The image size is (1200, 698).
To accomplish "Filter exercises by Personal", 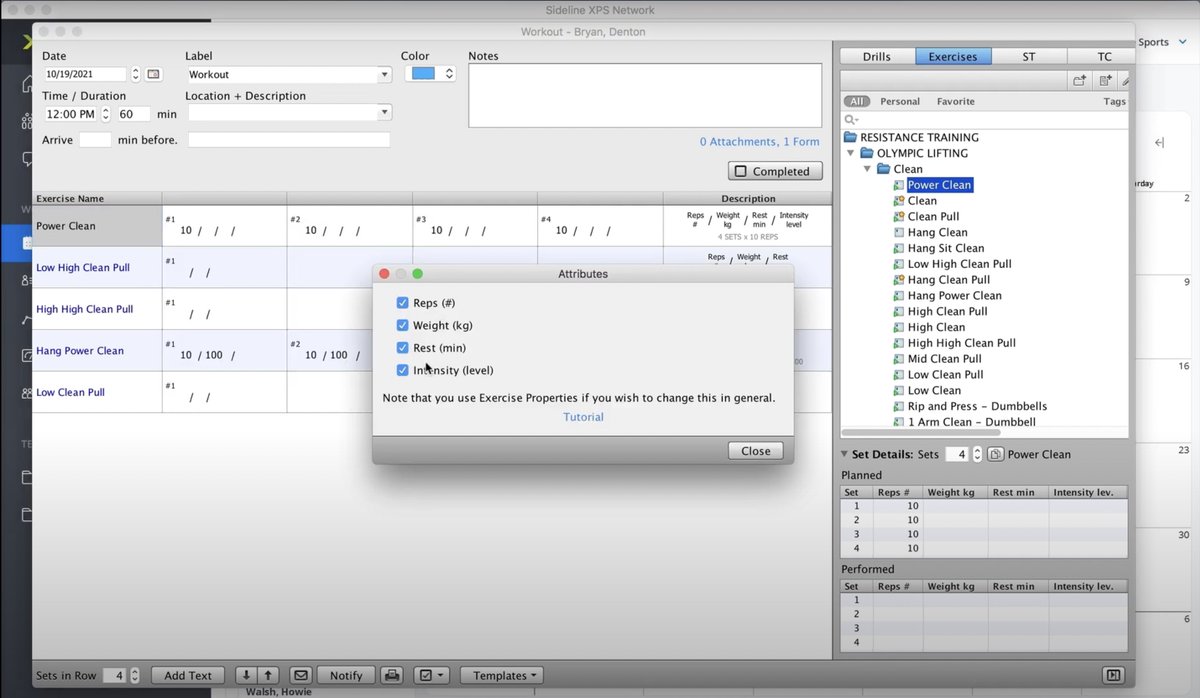I will (x=900, y=101).
